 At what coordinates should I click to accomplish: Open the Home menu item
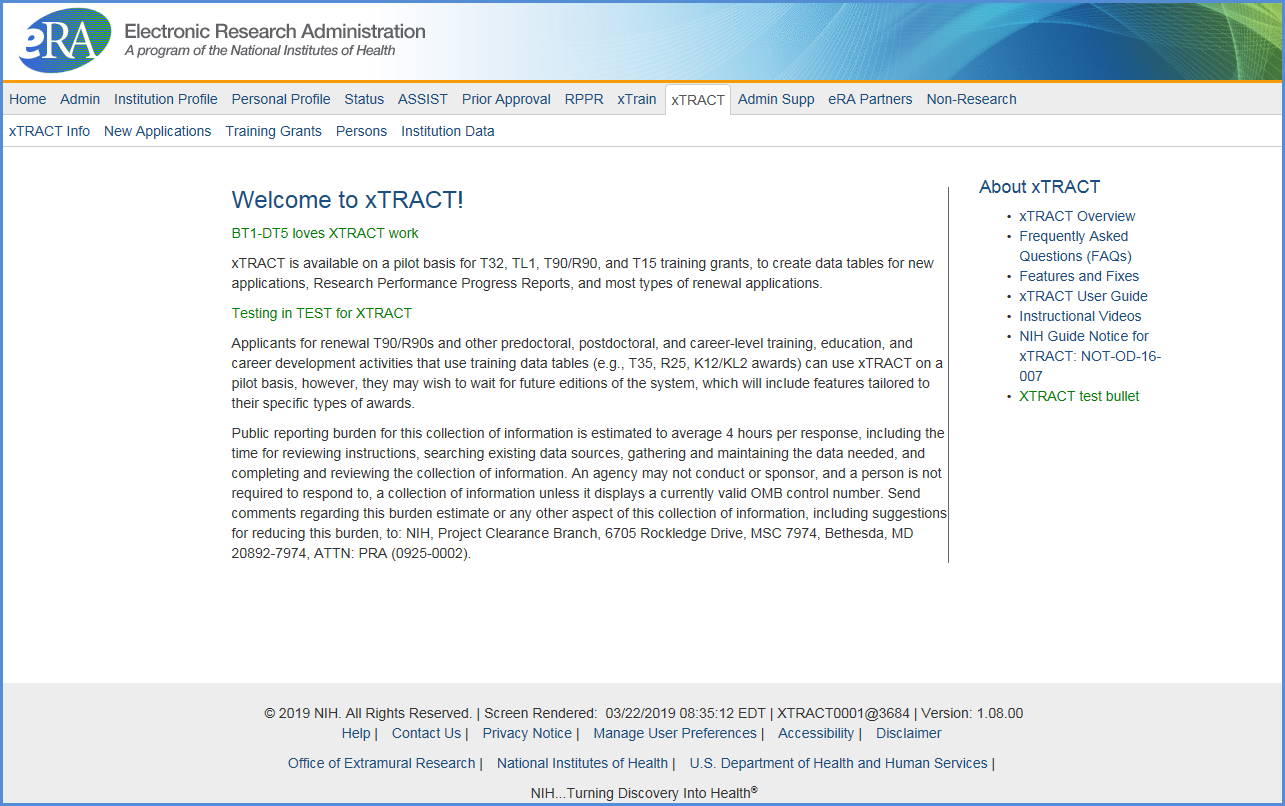(28, 99)
